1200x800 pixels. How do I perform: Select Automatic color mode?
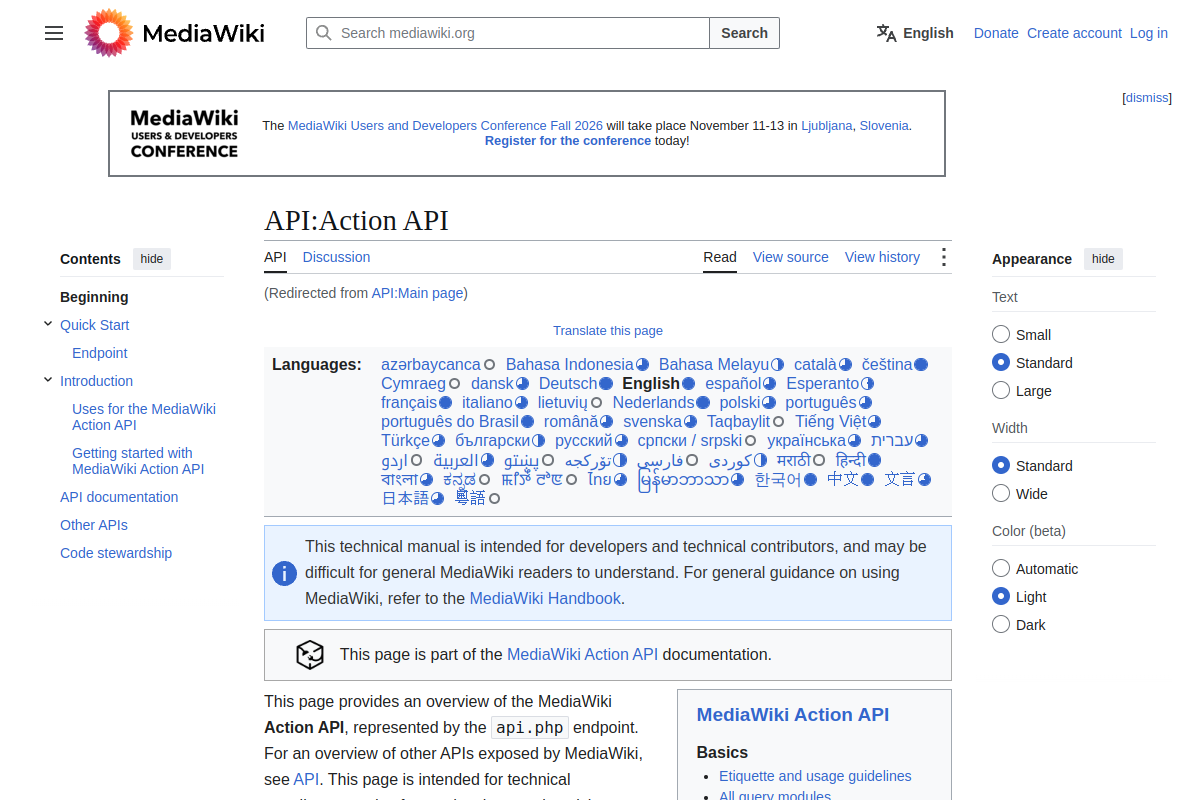[1001, 568]
